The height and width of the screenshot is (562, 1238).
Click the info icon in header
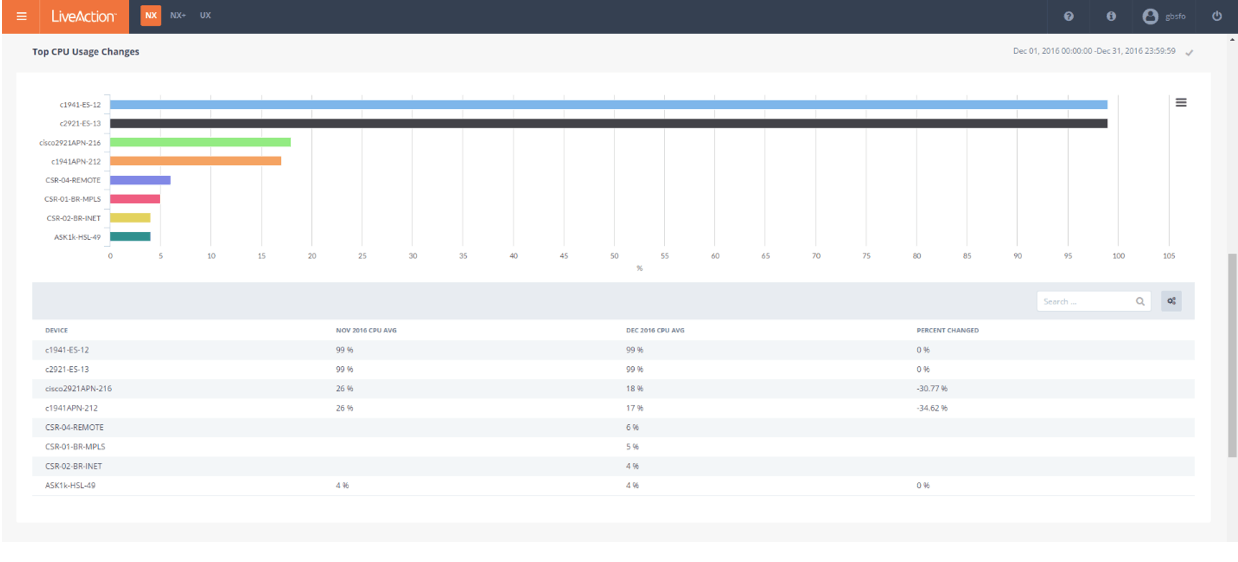click(x=1111, y=16)
